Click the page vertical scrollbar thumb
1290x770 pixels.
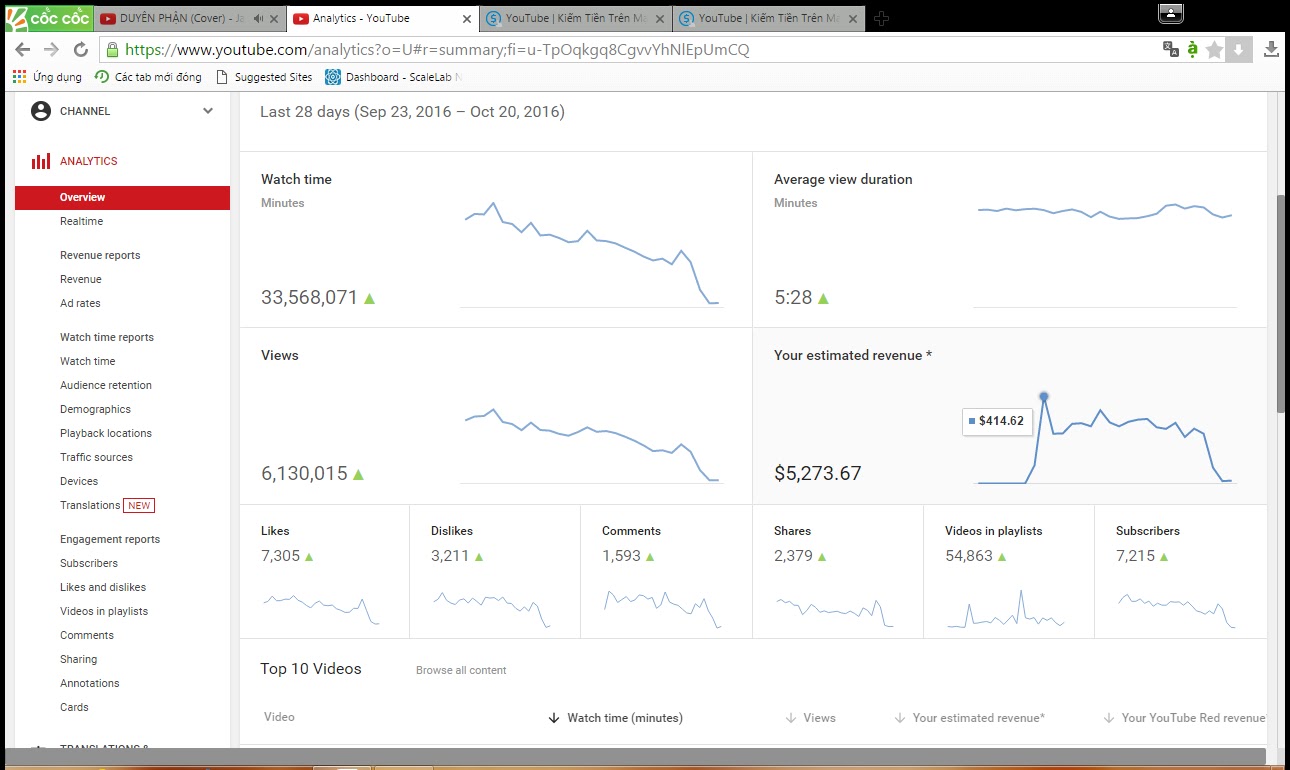pyautogui.click(x=1282, y=303)
